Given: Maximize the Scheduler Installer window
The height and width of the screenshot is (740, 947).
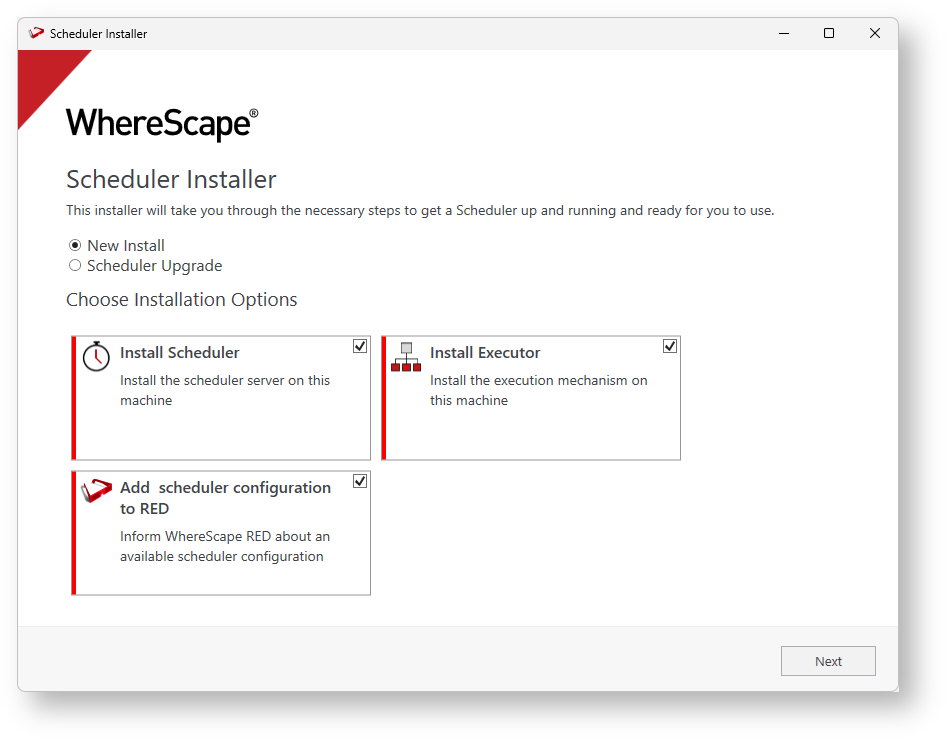Looking at the screenshot, I should [829, 33].
